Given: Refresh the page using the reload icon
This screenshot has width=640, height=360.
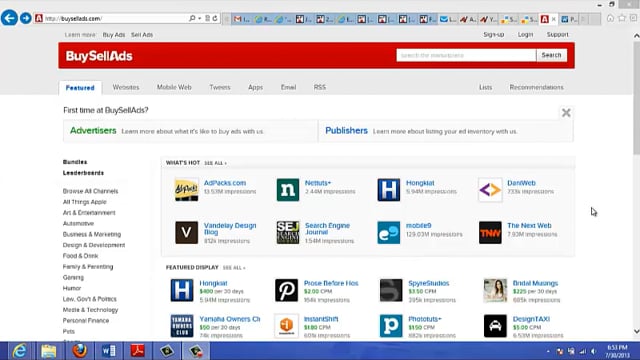Looking at the screenshot, I should click(215, 18).
